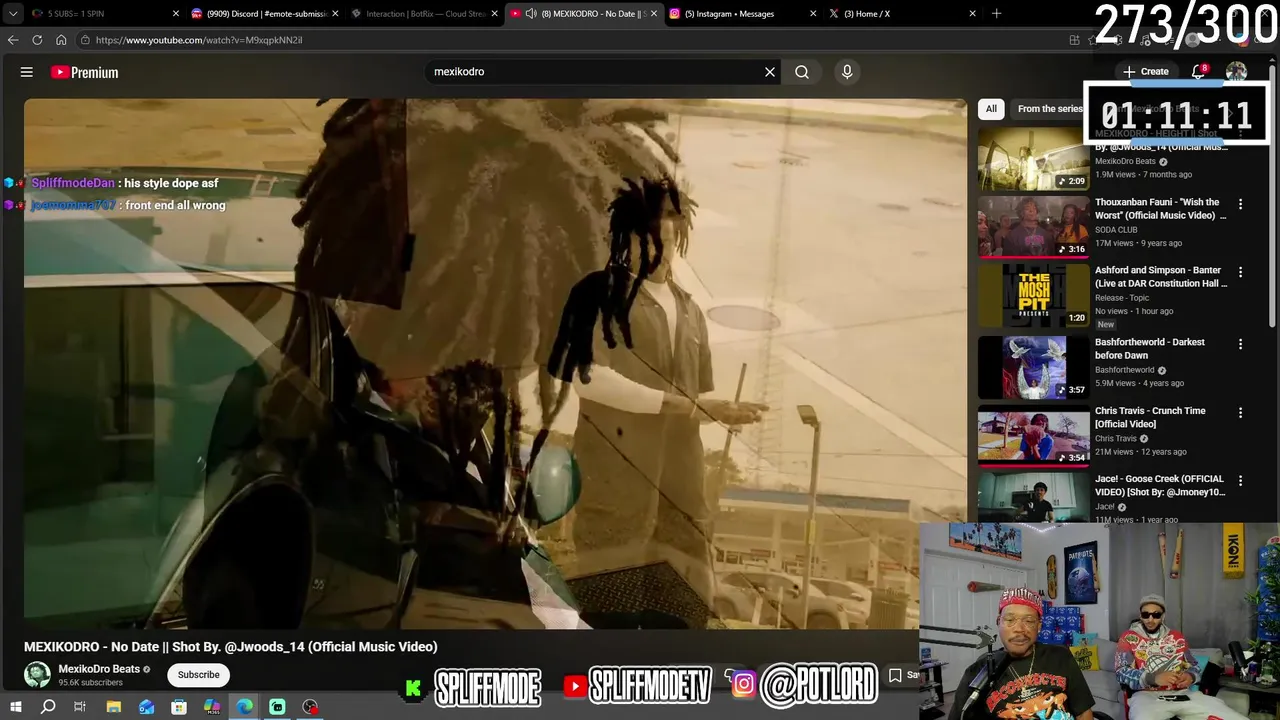The height and width of the screenshot is (720, 1280).
Task: Open options for Thouxanban Fauni video
Action: tap(1241, 204)
